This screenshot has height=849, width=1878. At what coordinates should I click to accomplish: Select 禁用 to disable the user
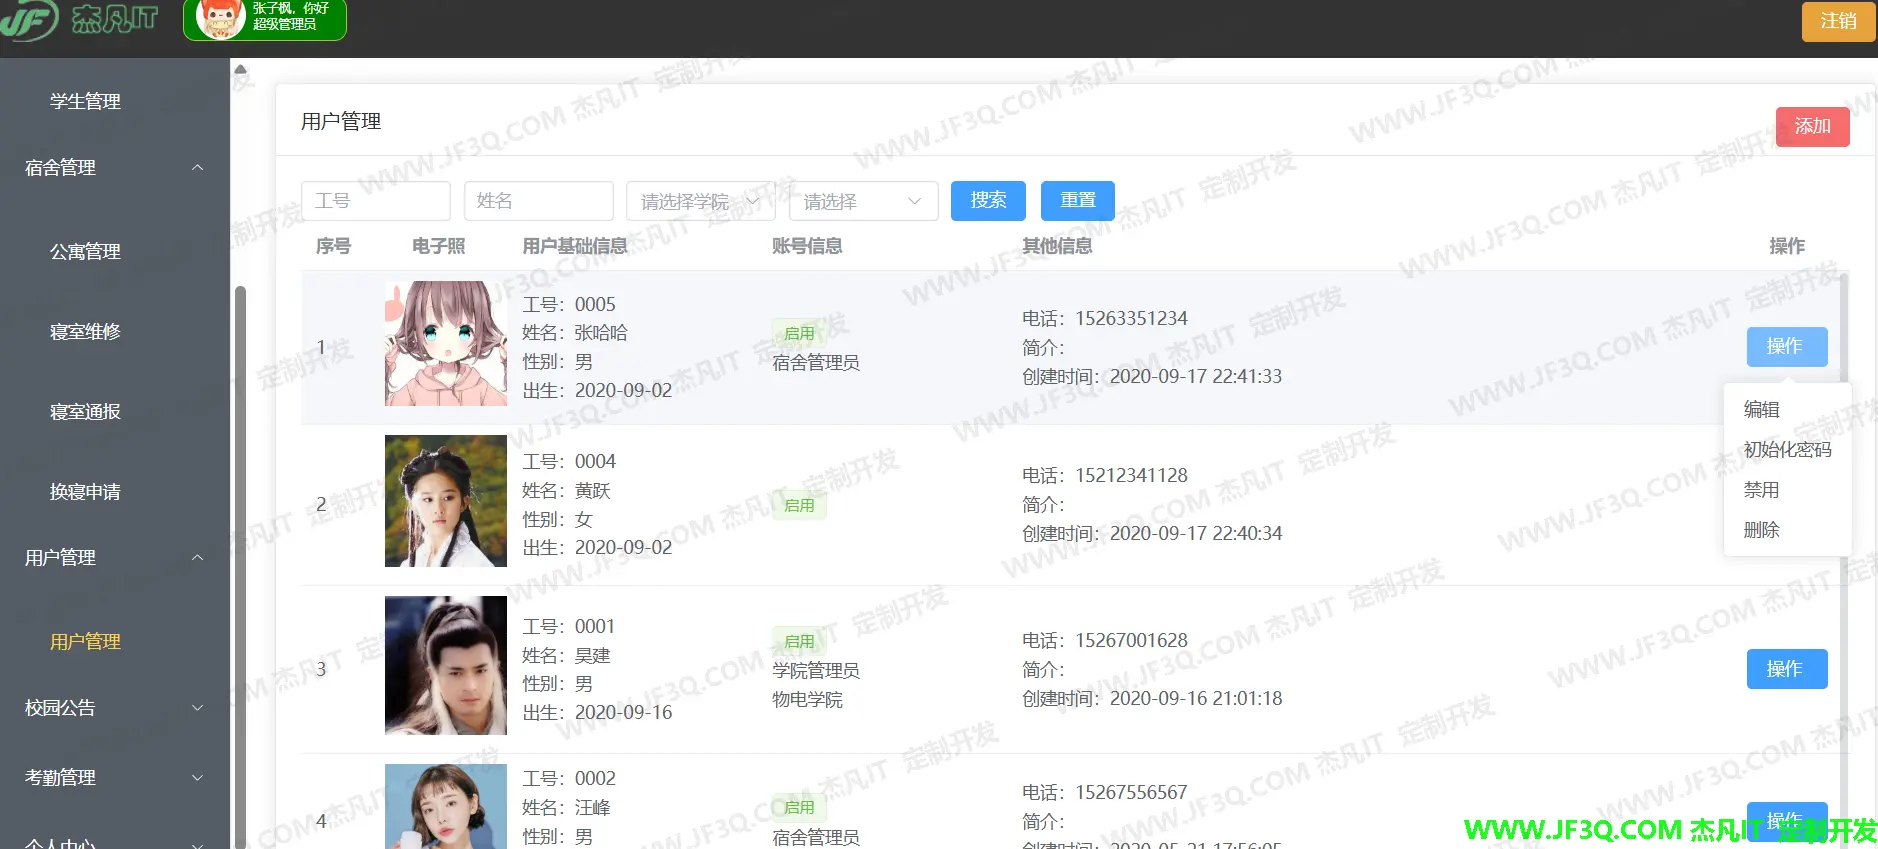coord(1762,490)
